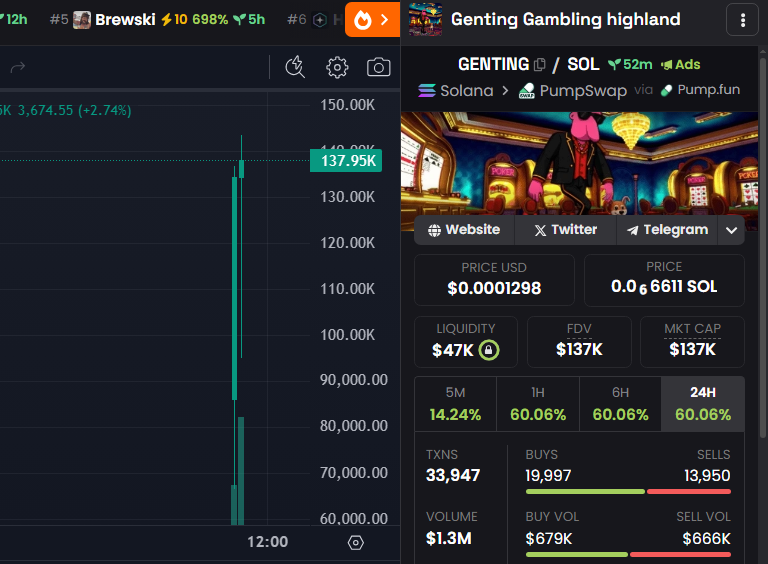Click the casino banner image
The height and width of the screenshot is (564, 768).
pyautogui.click(x=579, y=163)
